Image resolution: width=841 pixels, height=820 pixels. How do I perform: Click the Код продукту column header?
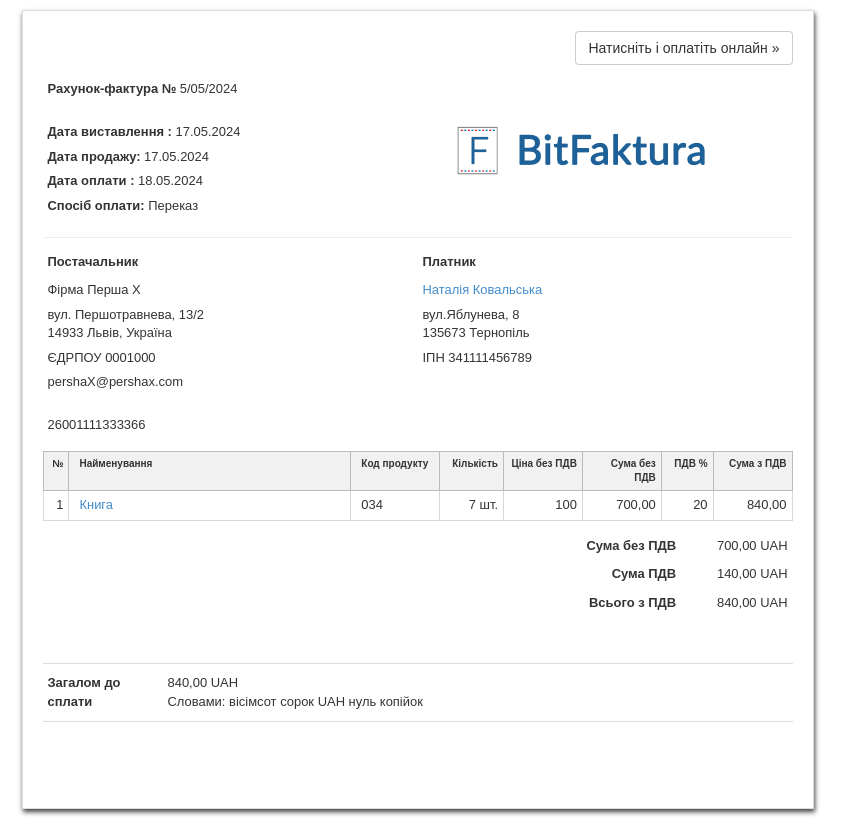point(394,464)
